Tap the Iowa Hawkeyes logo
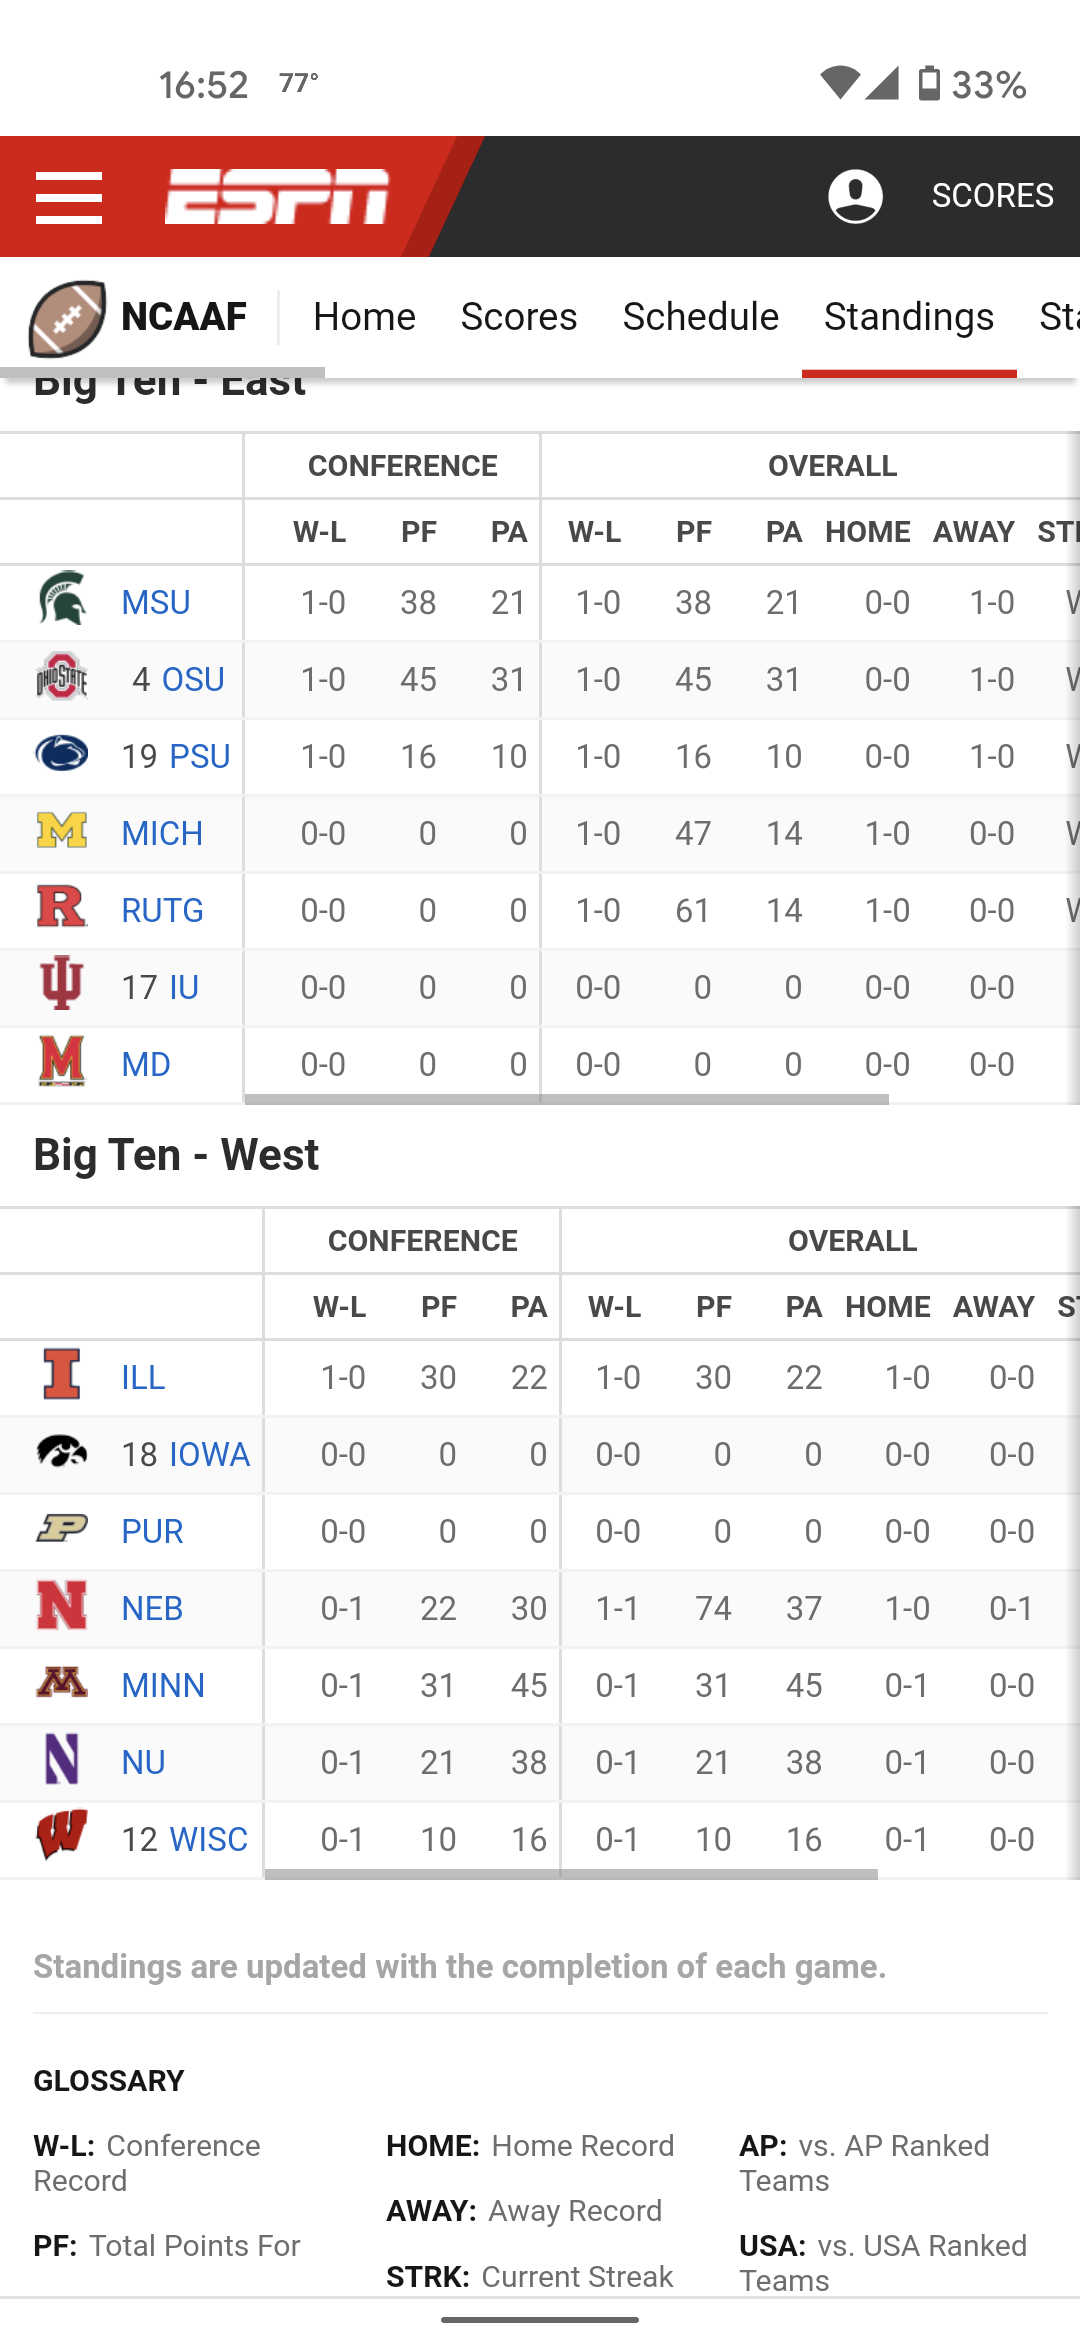This screenshot has height=2340, width=1080. (62, 1451)
